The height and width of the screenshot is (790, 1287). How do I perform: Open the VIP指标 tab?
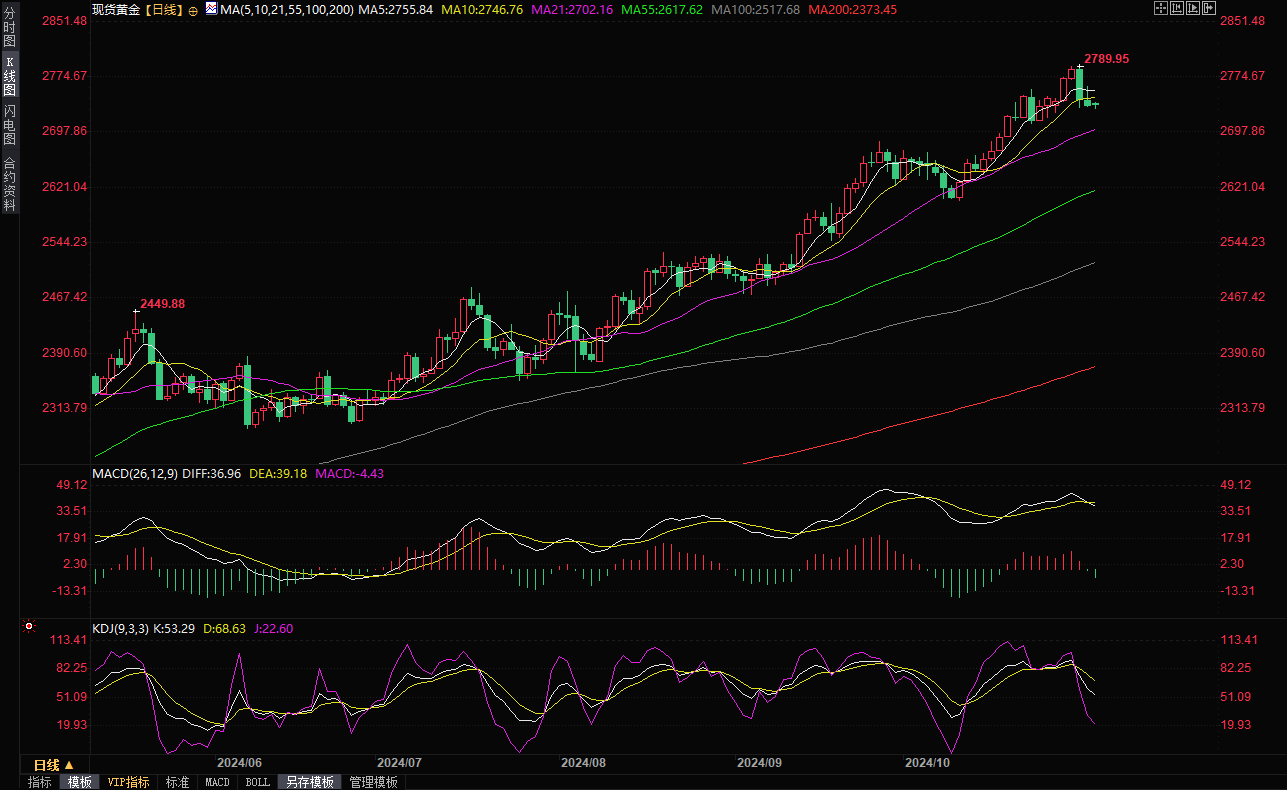pos(128,782)
